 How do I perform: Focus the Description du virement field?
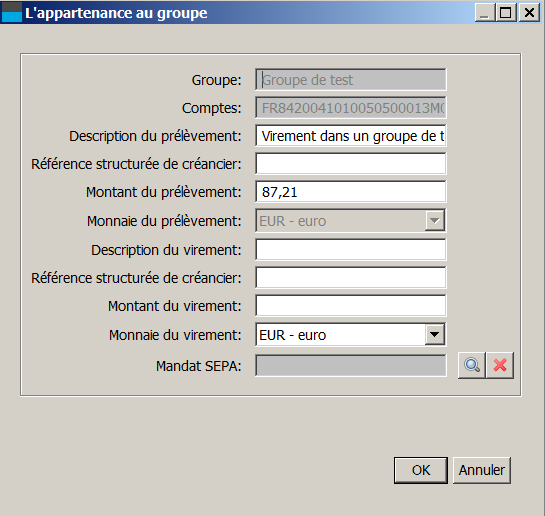[x=350, y=249]
